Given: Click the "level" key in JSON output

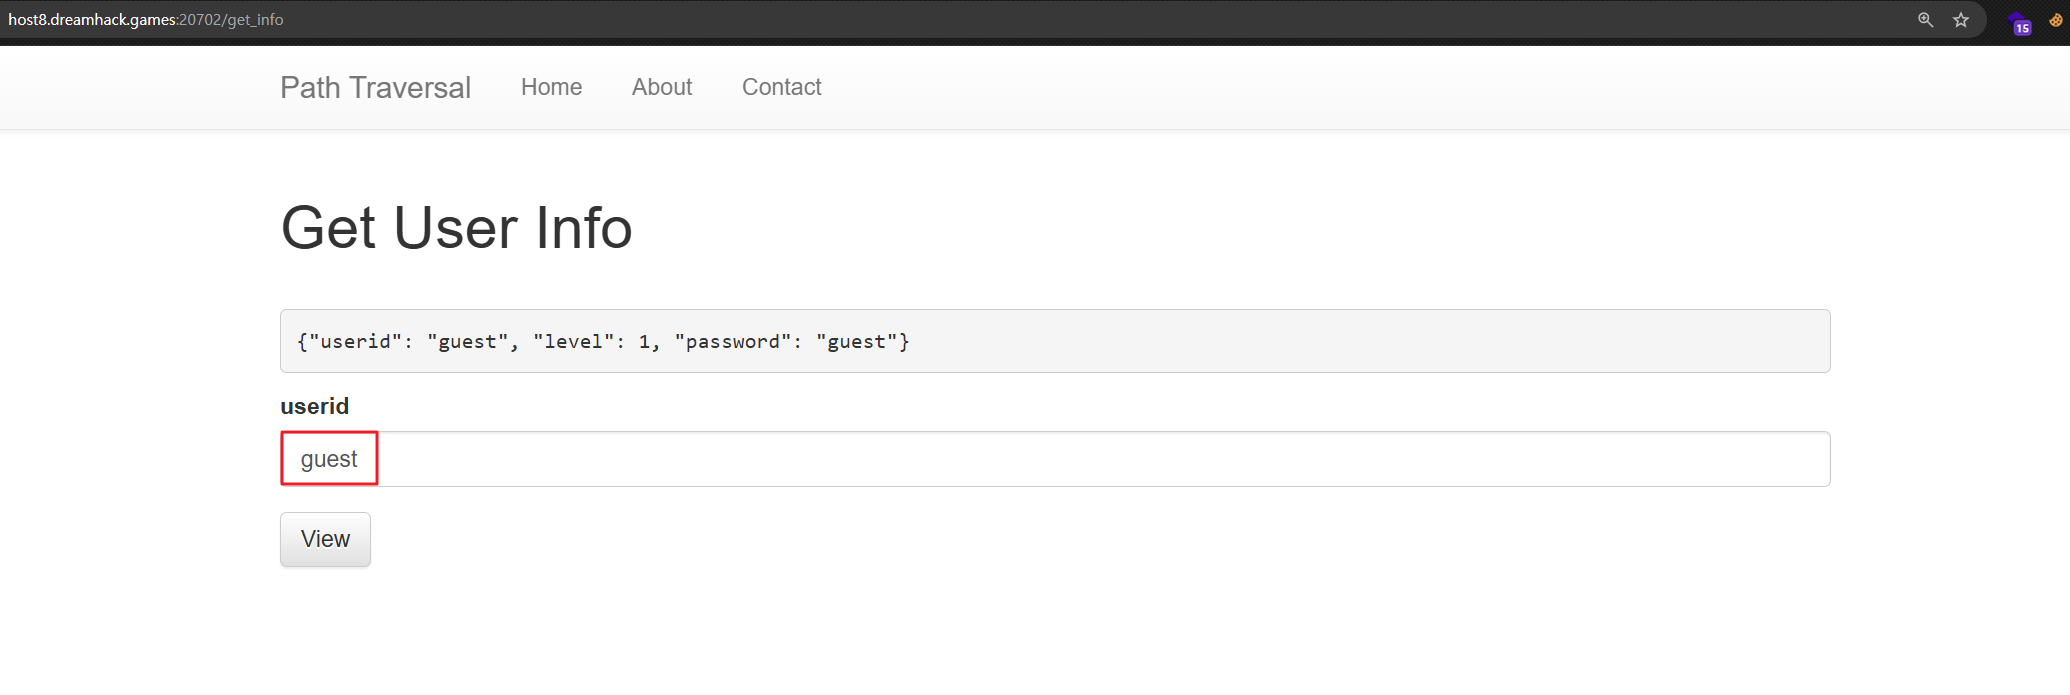Looking at the screenshot, I should [573, 342].
